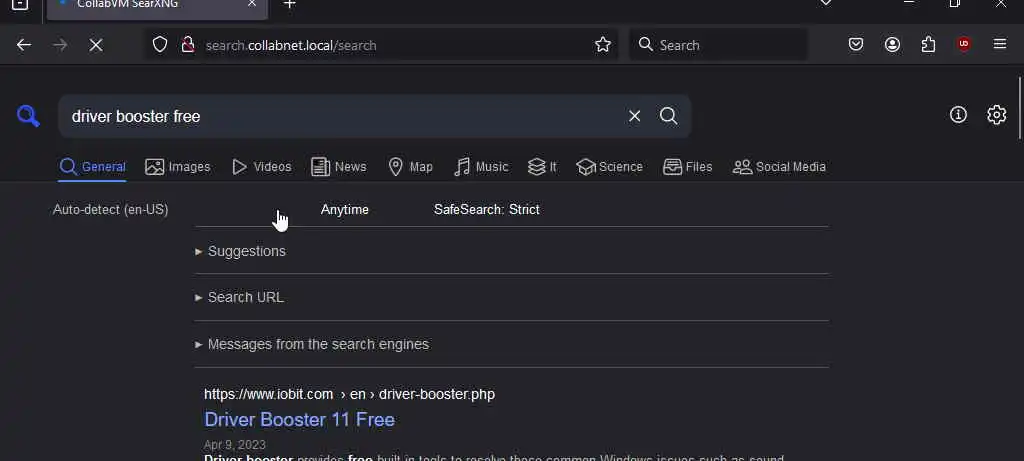Screen dimensions: 1024x461
Task: Open the extensions puzzle icon
Action: click(928, 44)
